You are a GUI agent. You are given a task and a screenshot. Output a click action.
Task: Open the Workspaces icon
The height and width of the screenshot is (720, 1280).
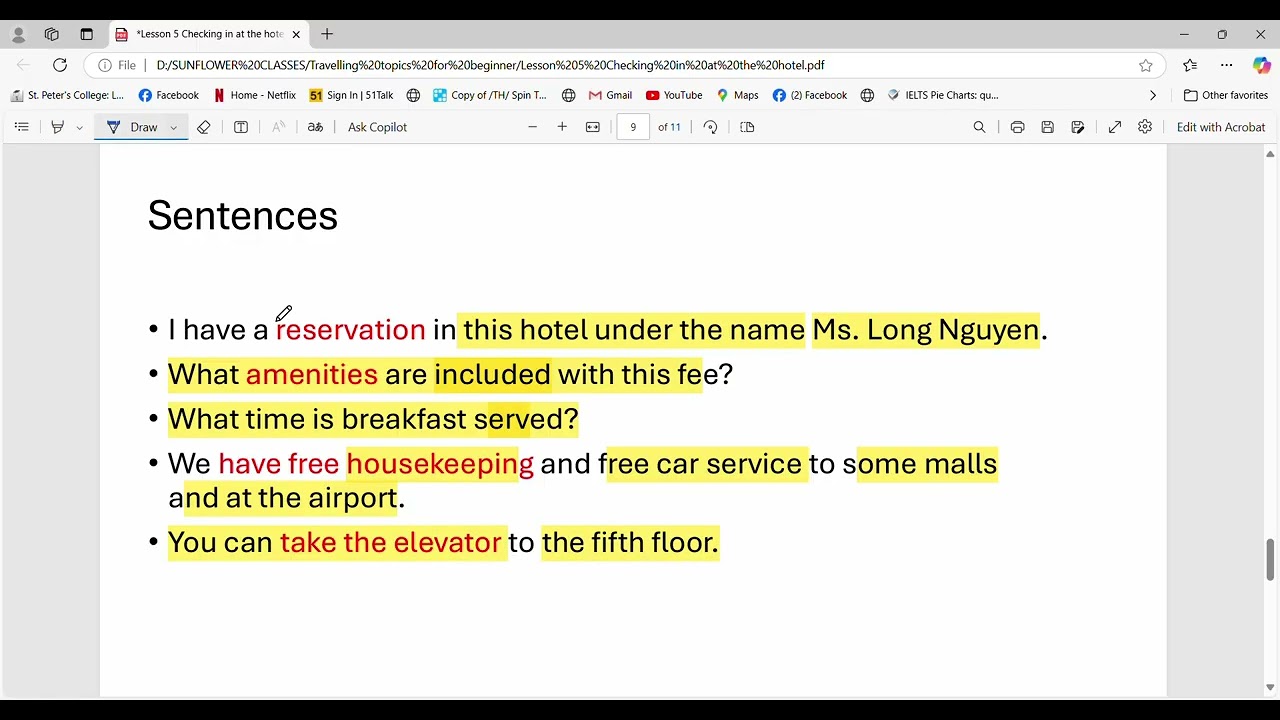tap(52, 34)
